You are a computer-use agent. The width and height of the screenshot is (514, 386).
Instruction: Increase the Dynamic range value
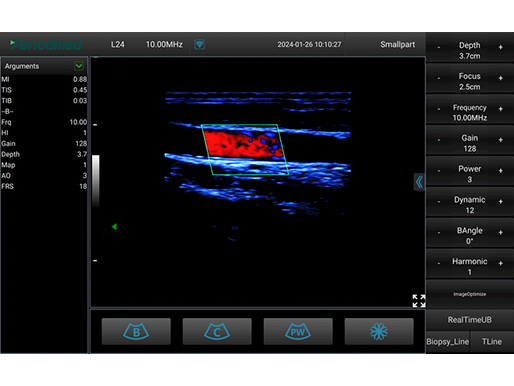pyautogui.click(x=500, y=202)
